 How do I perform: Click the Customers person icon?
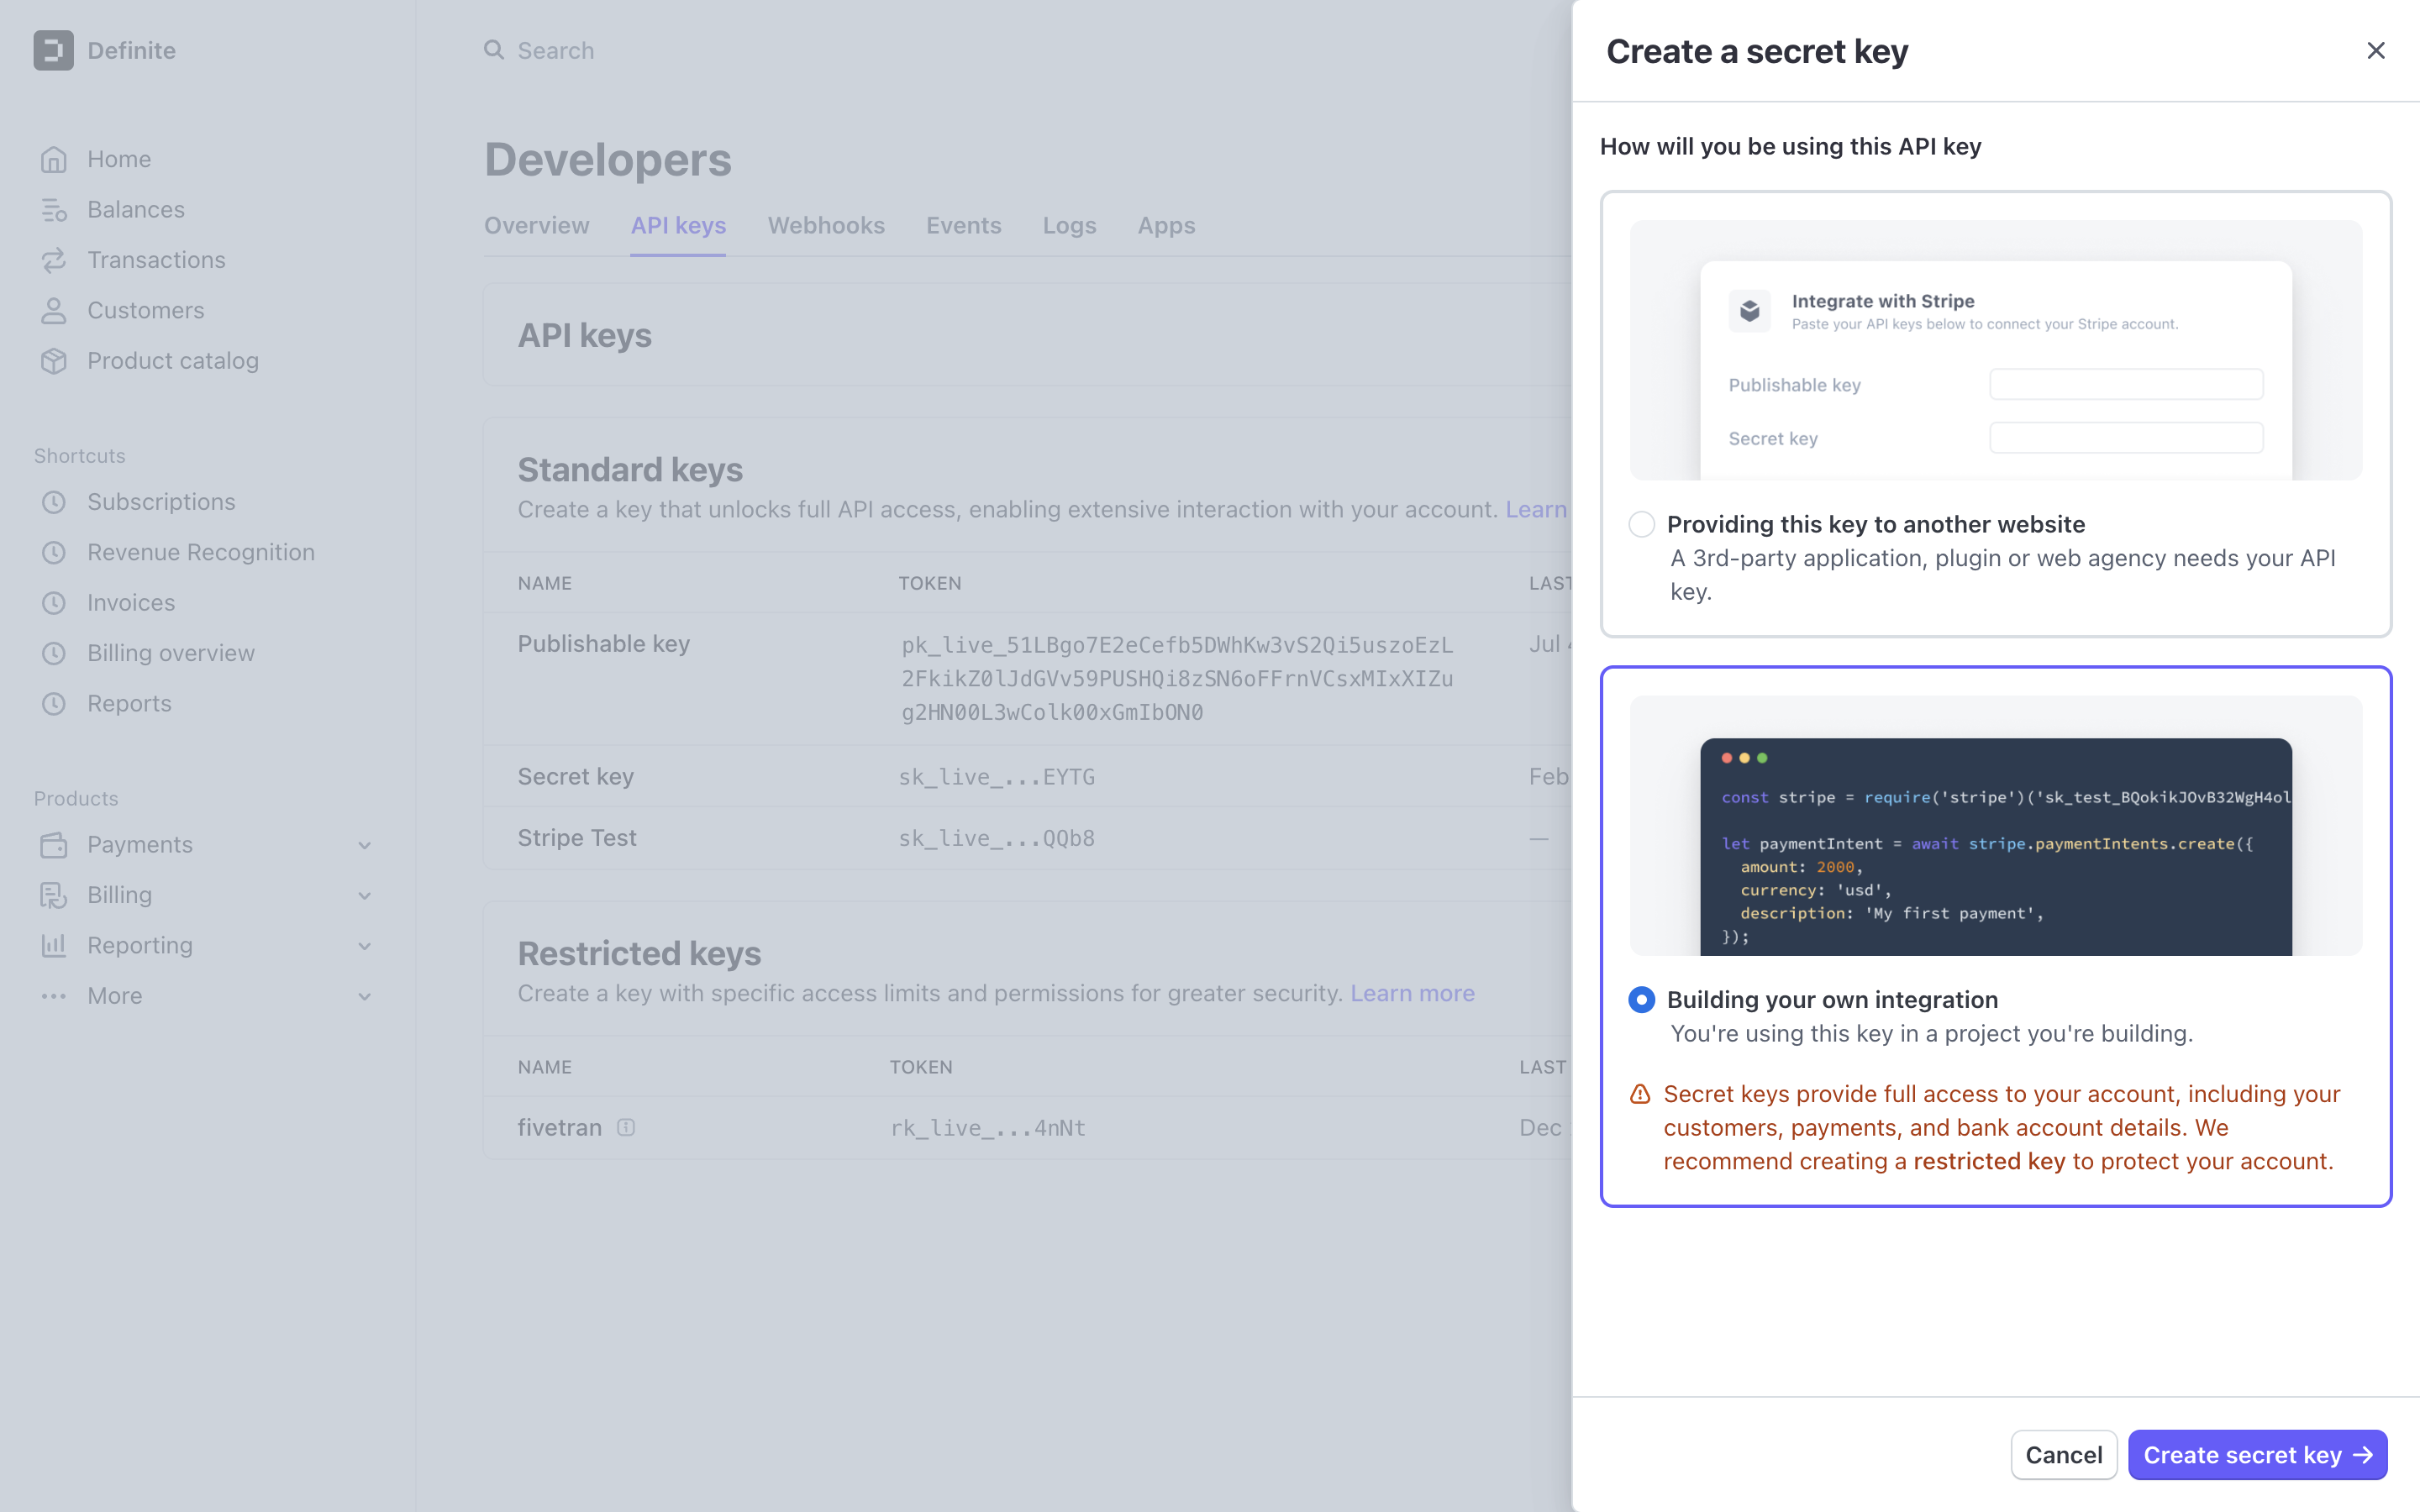click(x=53, y=310)
